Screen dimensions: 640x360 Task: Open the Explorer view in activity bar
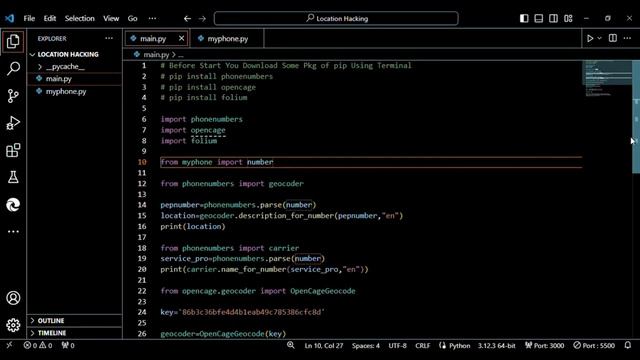tap(13, 41)
